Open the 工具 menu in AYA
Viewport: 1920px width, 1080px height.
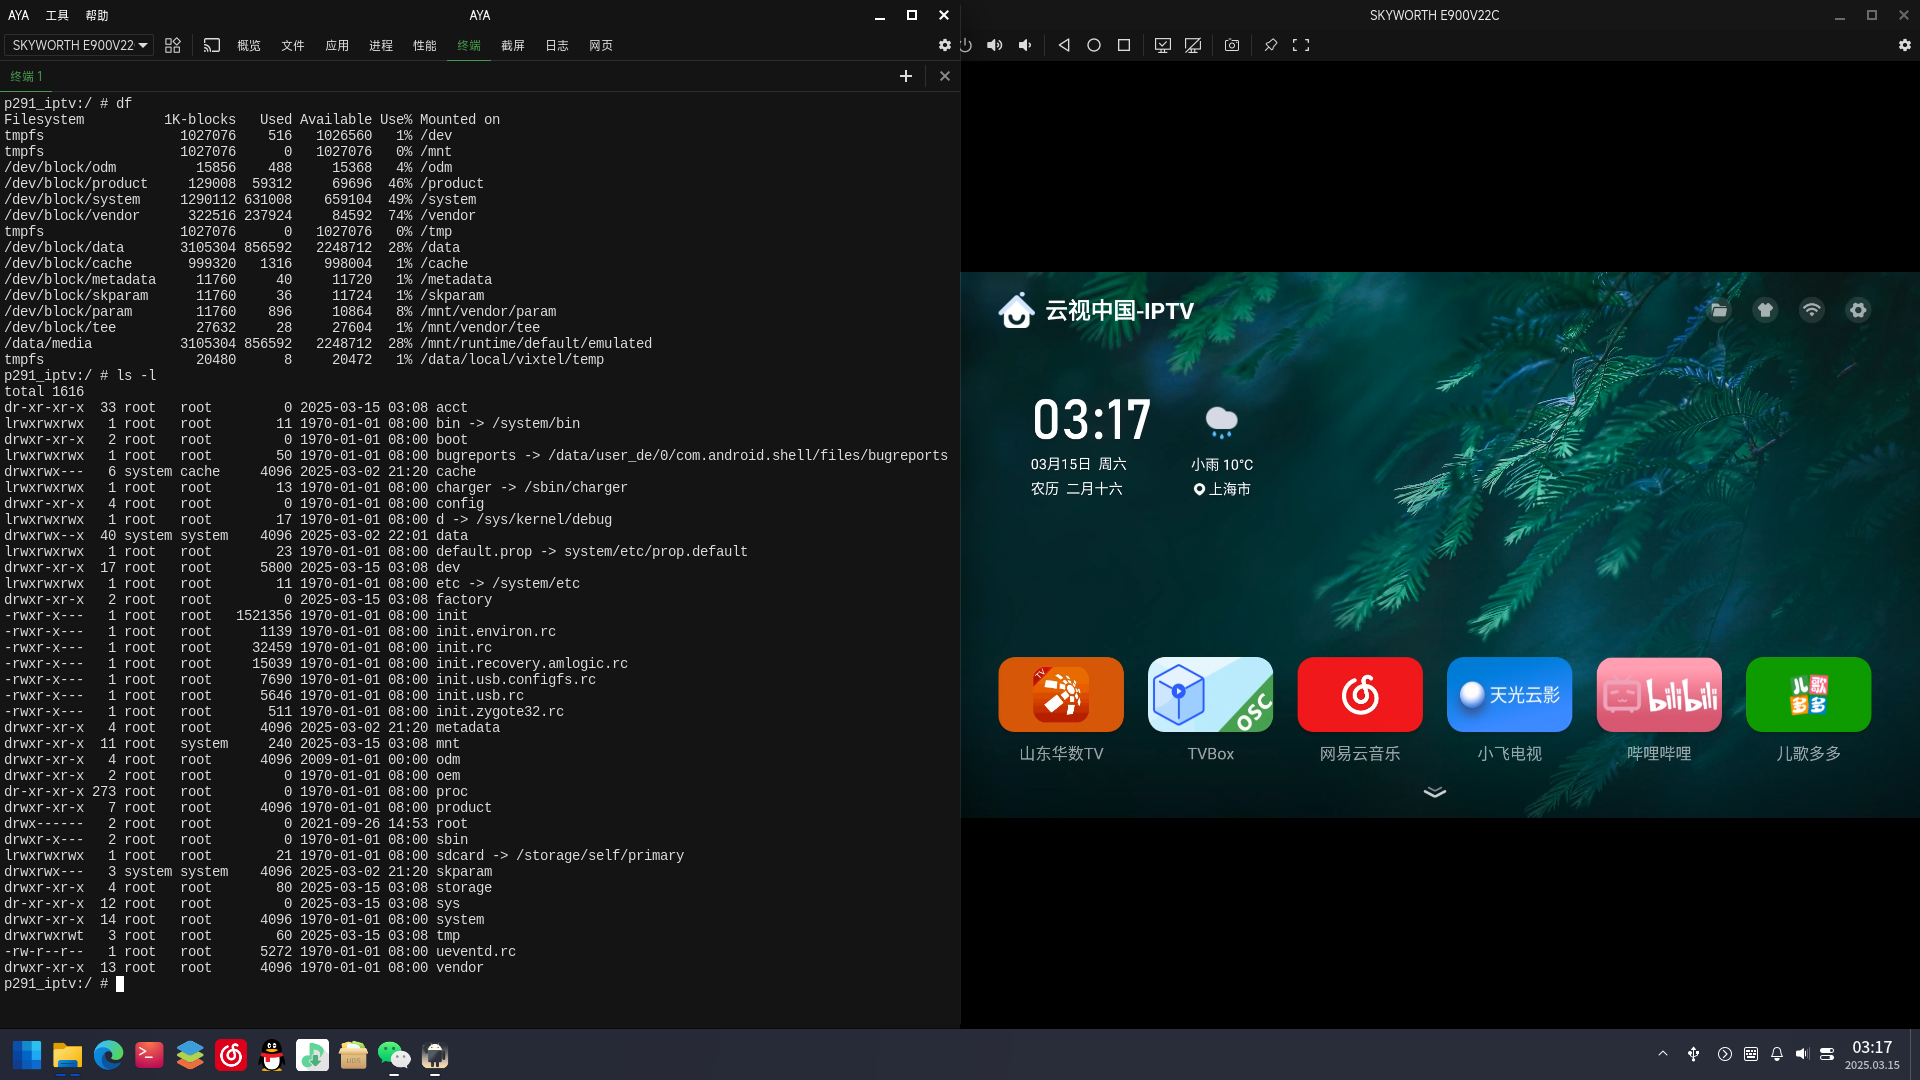coord(57,15)
